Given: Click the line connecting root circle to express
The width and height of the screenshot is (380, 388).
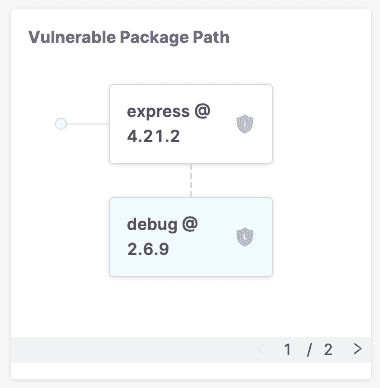Looking at the screenshot, I should 88,124.
